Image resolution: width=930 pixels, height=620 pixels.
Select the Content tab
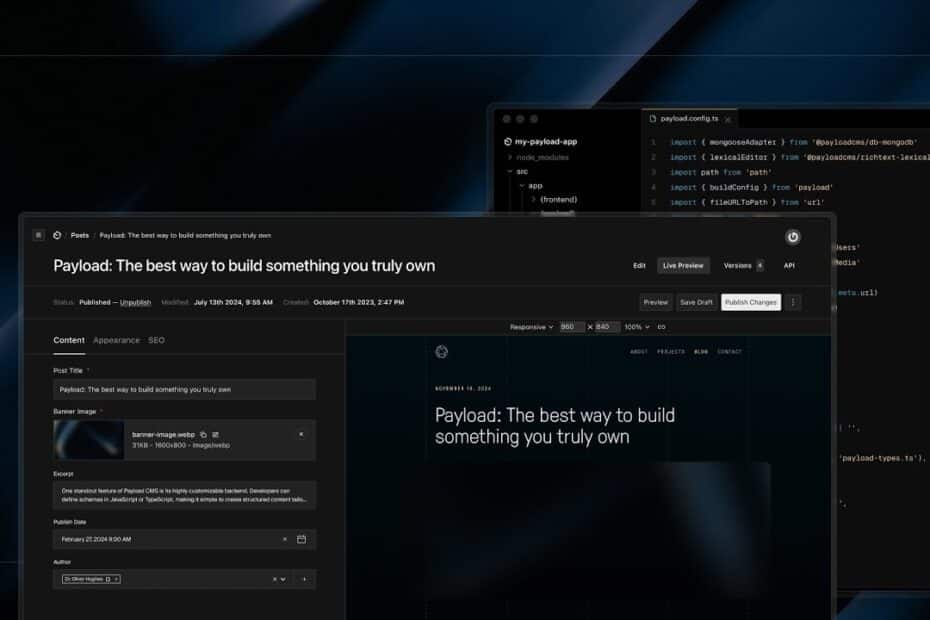[69, 341]
